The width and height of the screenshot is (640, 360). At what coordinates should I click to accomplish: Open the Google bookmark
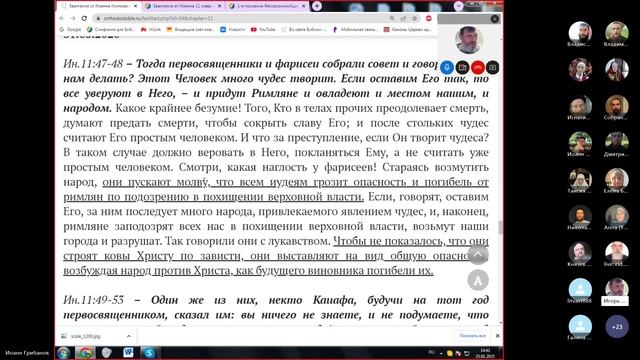[70, 29]
